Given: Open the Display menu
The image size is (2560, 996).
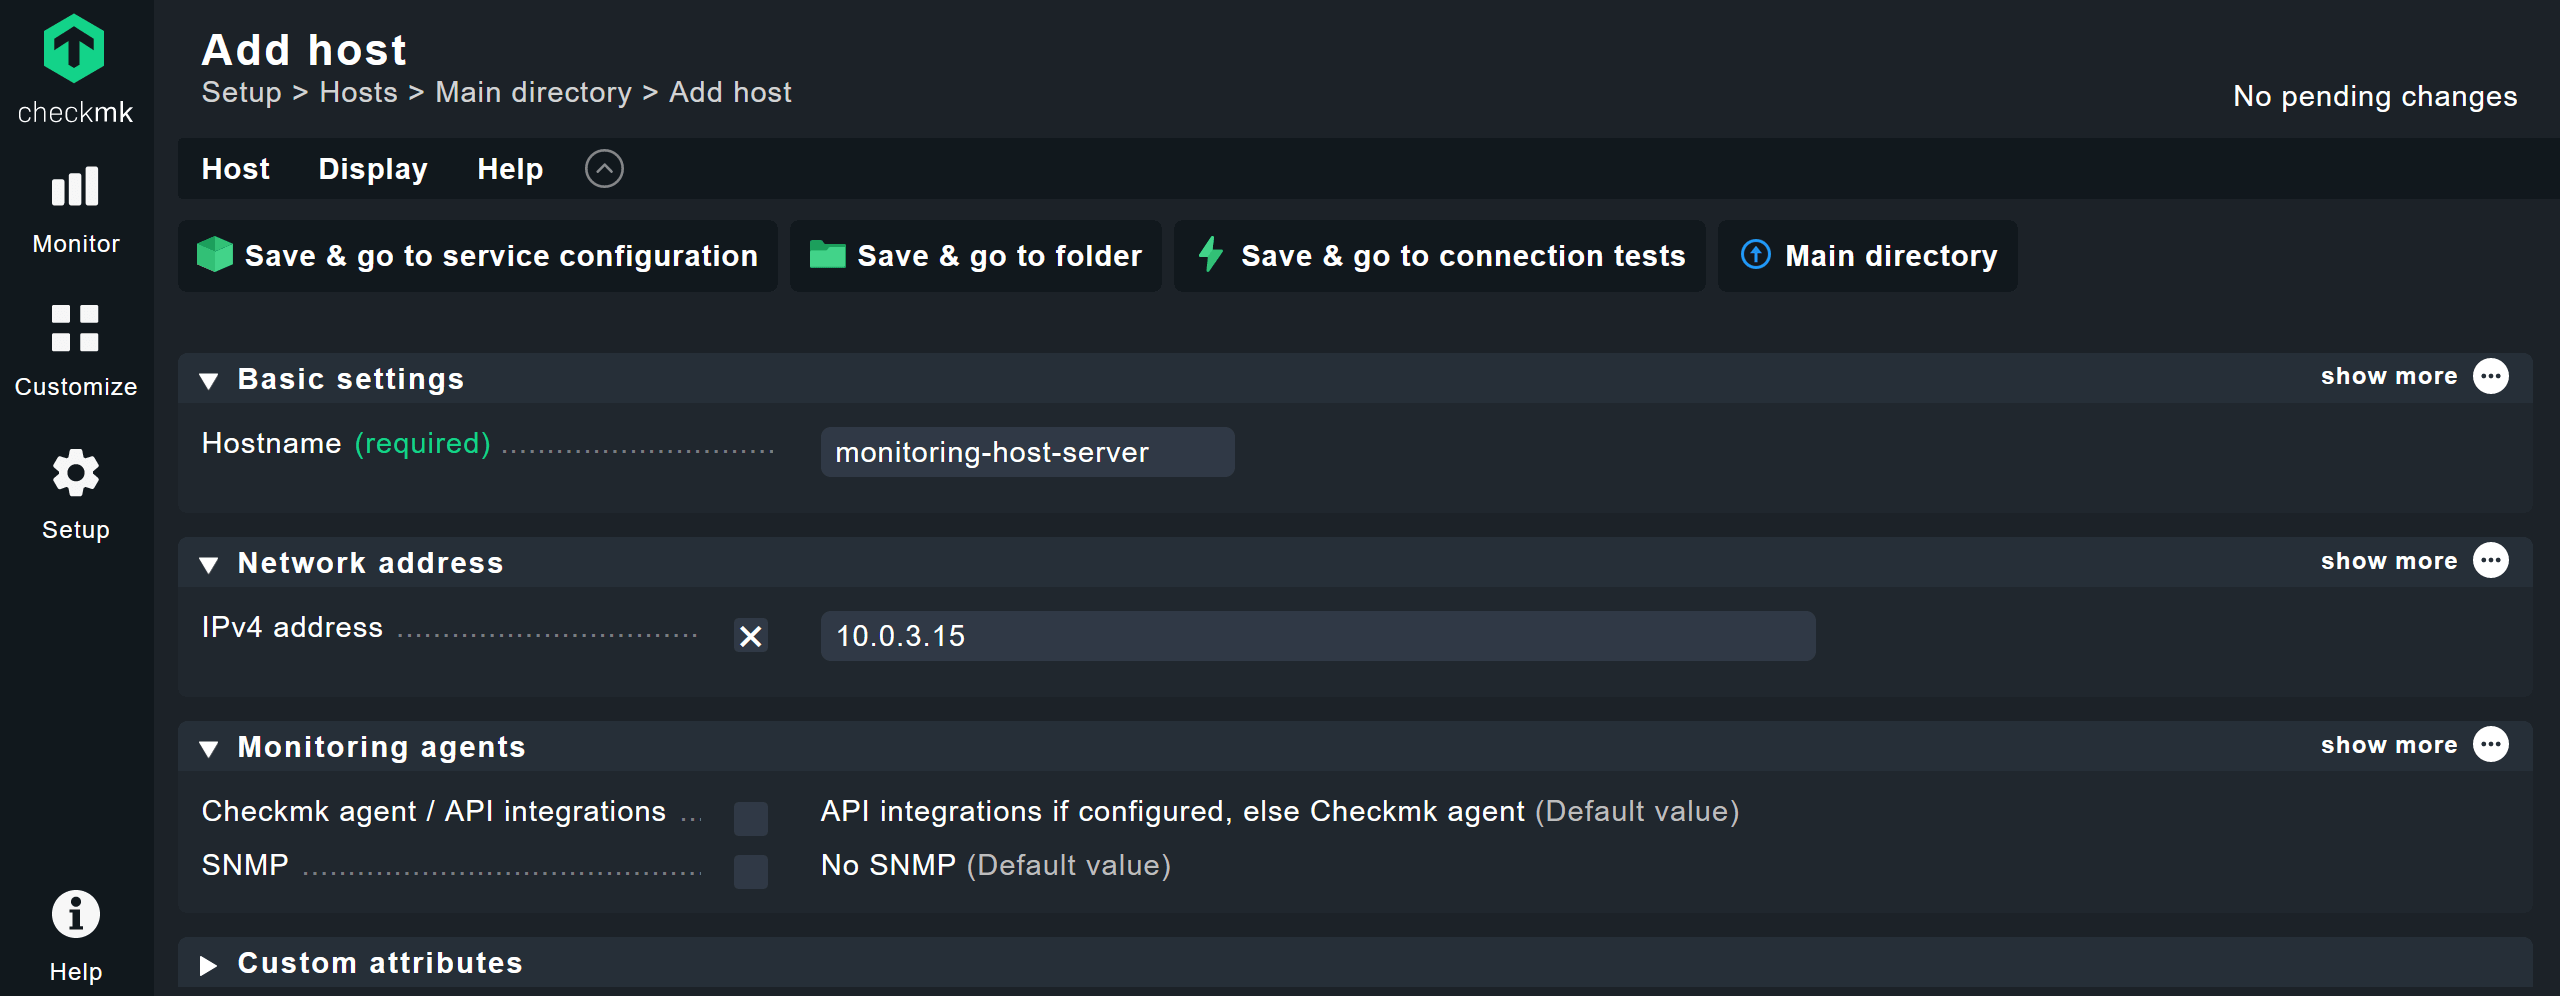Looking at the screenshot, I should [373, 169].
